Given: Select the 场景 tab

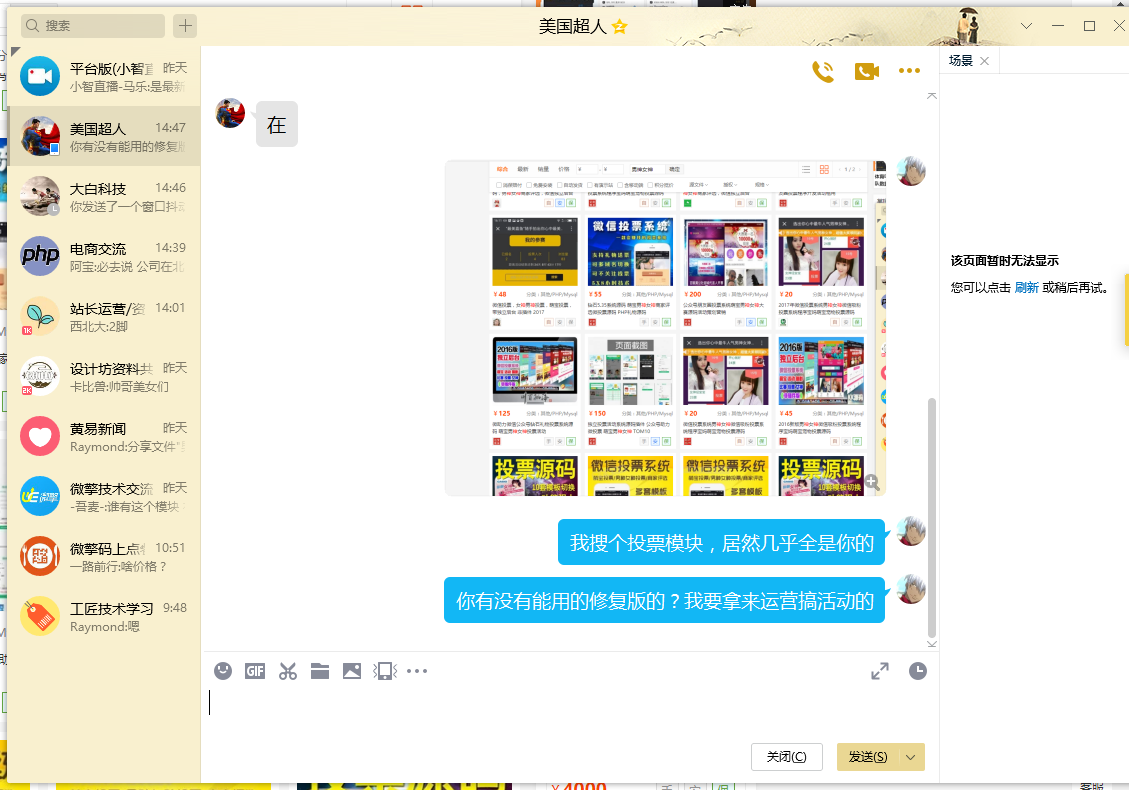Looking at the screenshot, I should (x=960, y=61).
